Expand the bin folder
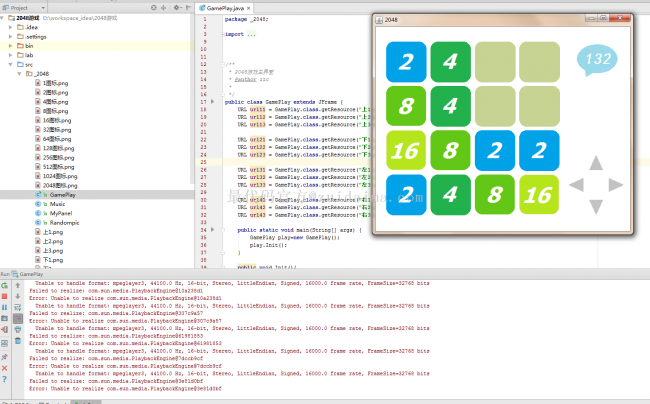This screenshot has width=650, height=404. [11, 46]
